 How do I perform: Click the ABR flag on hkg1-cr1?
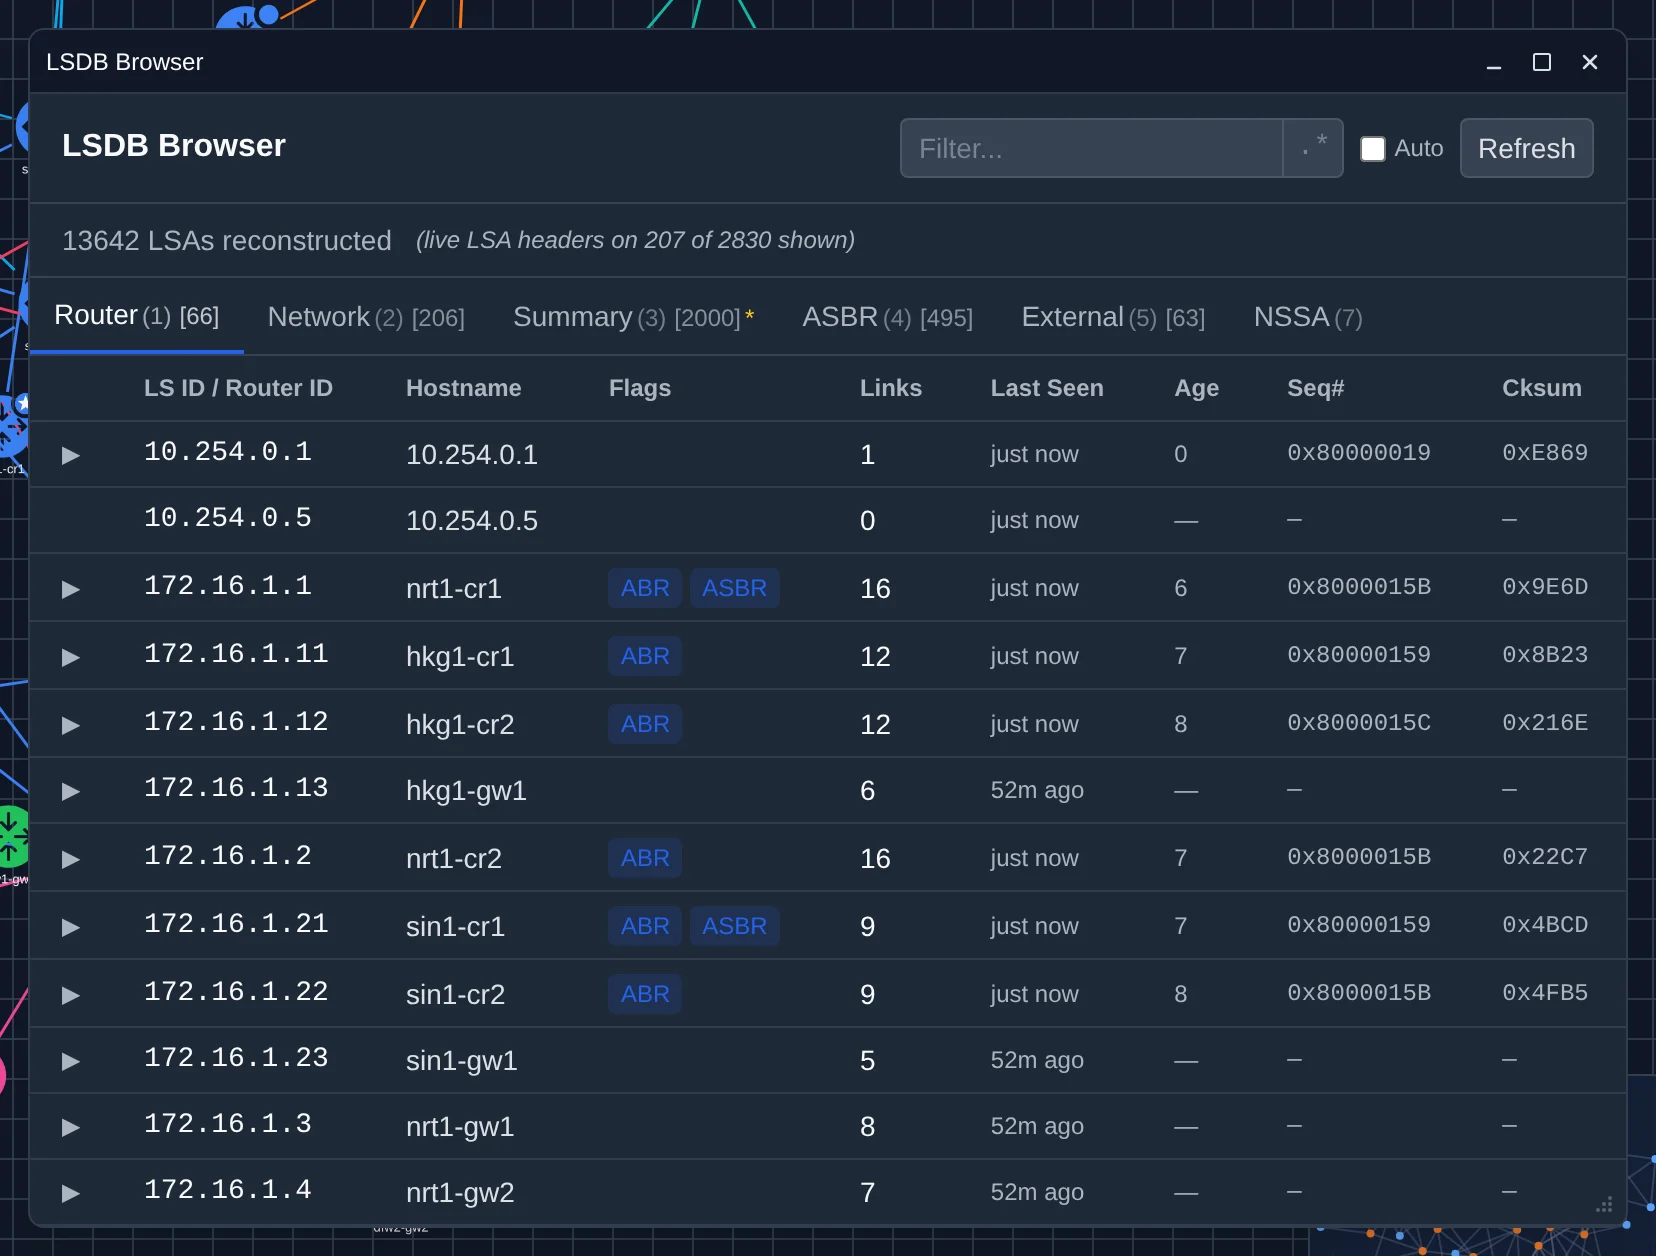tap(645, 656)
